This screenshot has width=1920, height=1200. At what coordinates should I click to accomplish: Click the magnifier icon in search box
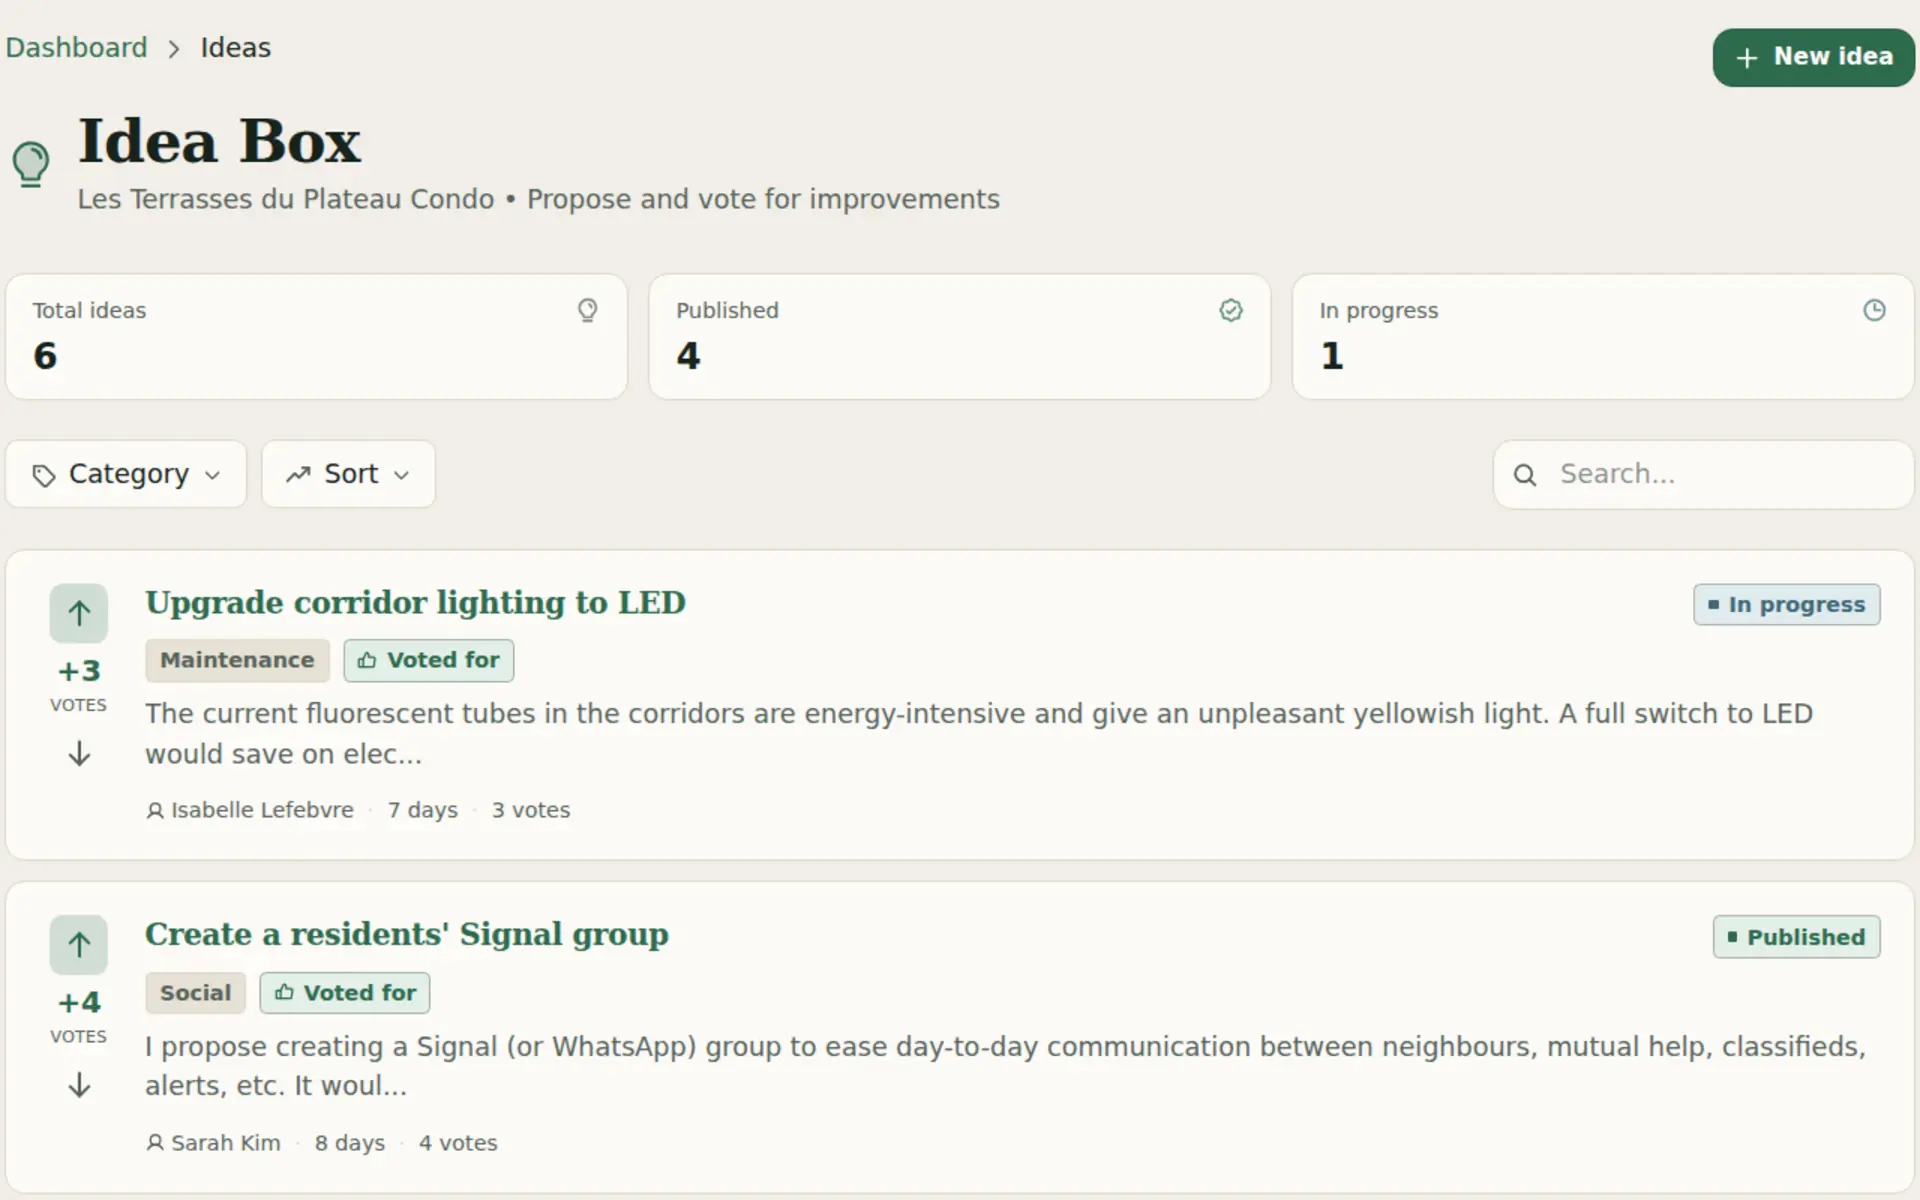(x=1525, y=475)
